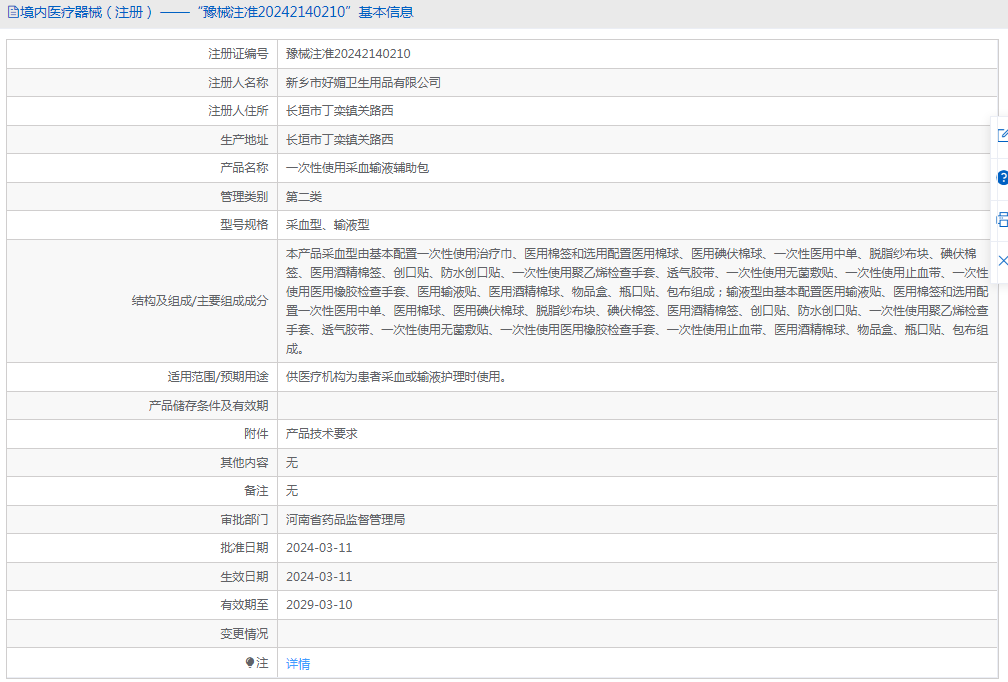The image size is (1008, 682).
Task: Click intended use text 供医疗机构为患者采血或输液护理时使用
Action: pyautogui.click(x=396, y=377)
